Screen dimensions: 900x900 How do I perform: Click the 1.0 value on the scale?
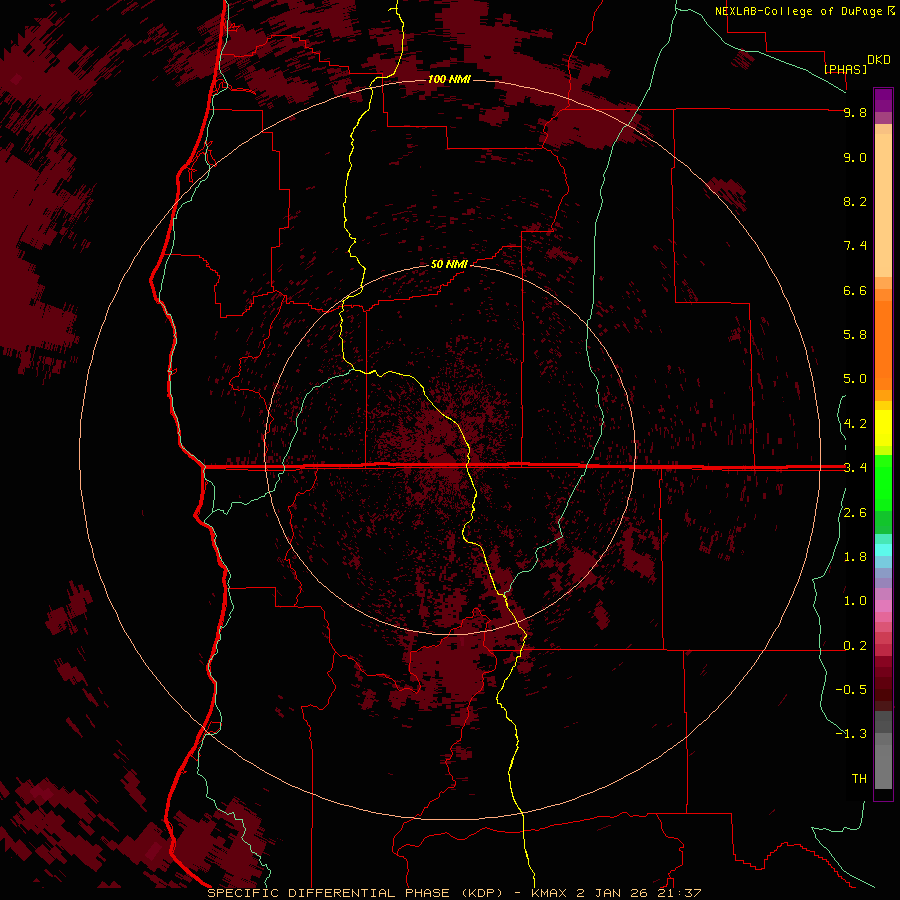[855, 601]
